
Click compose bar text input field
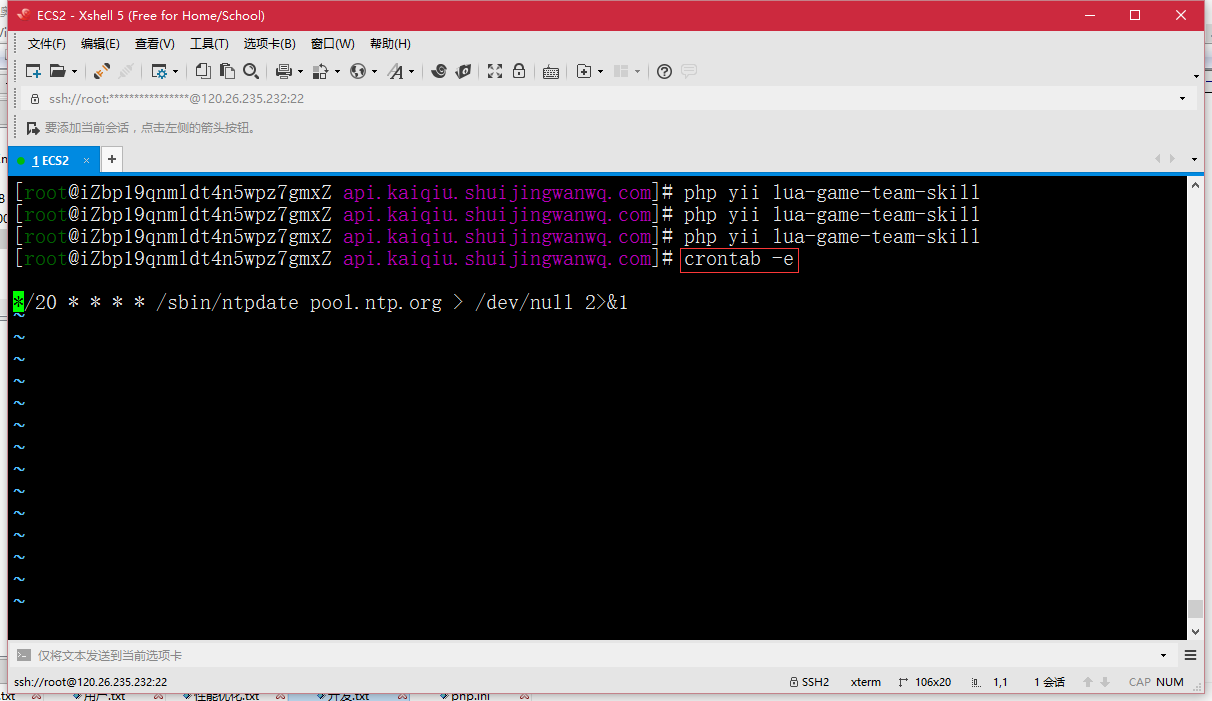coord(595,655)
